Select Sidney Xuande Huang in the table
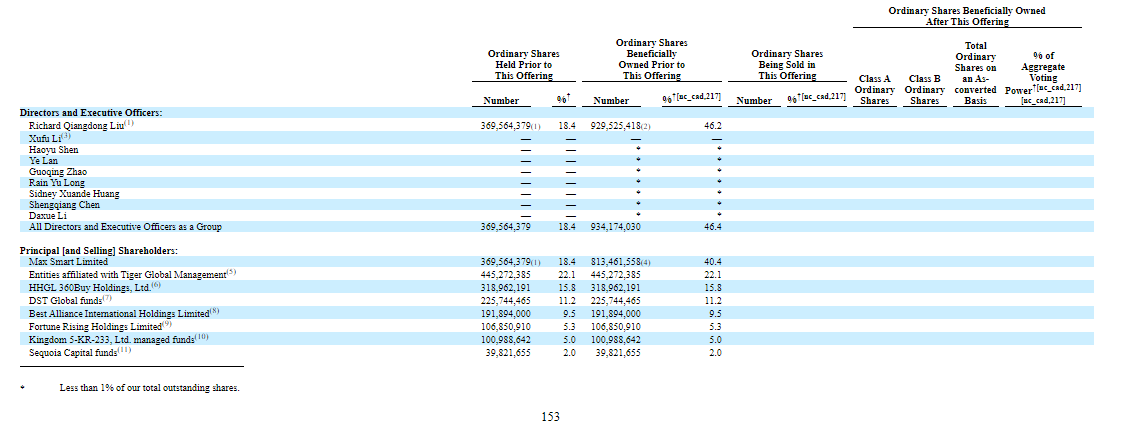 tap(74, 194)
